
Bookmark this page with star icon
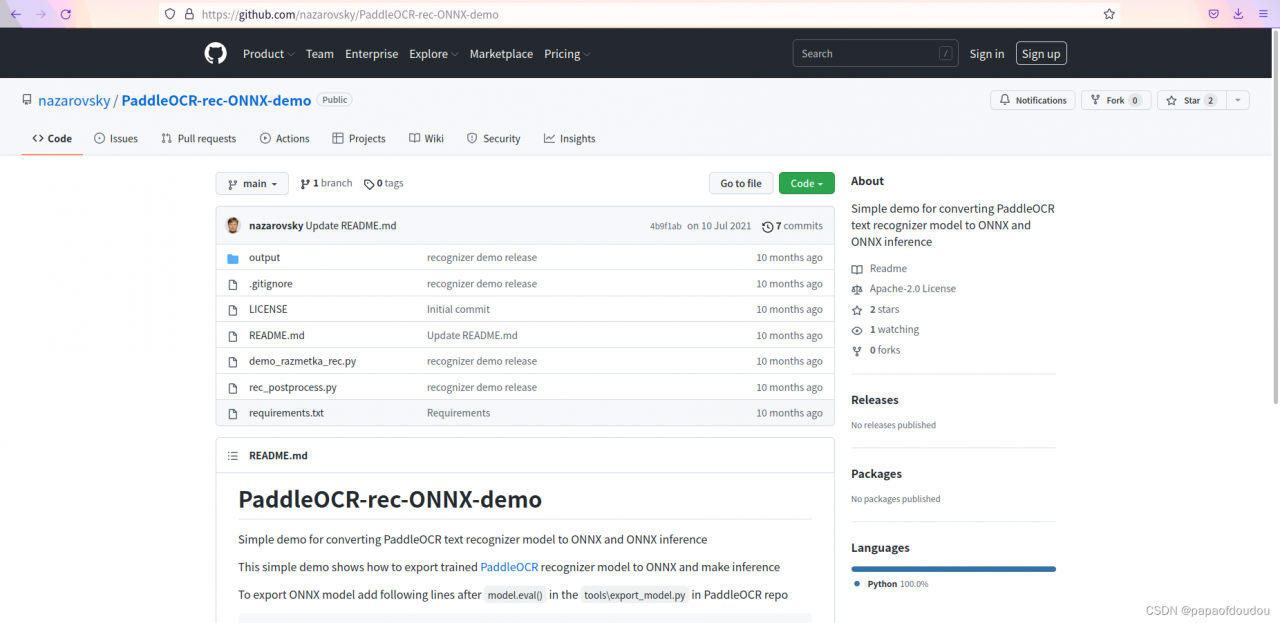(x=1109, y=14)
